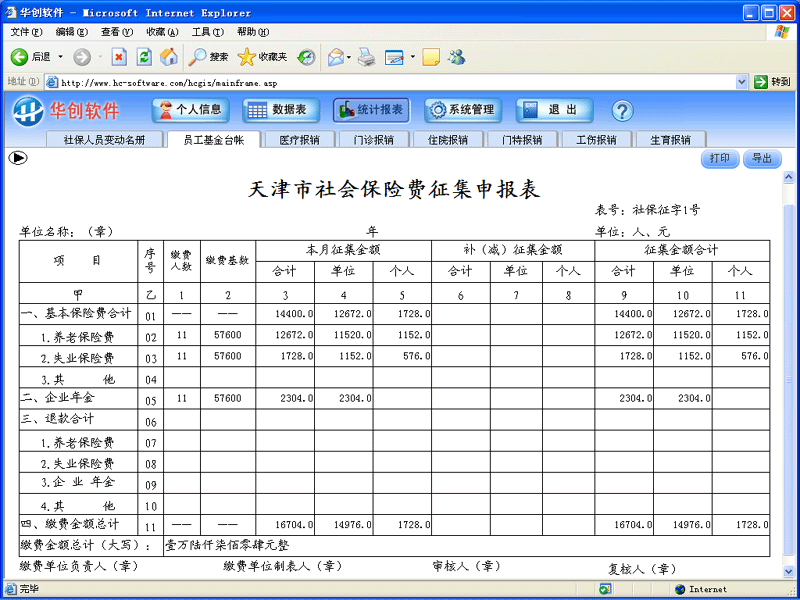This screenshot has height=600, width=800.
Task: Switch to 医疗报销 tab
Action: 299,140
